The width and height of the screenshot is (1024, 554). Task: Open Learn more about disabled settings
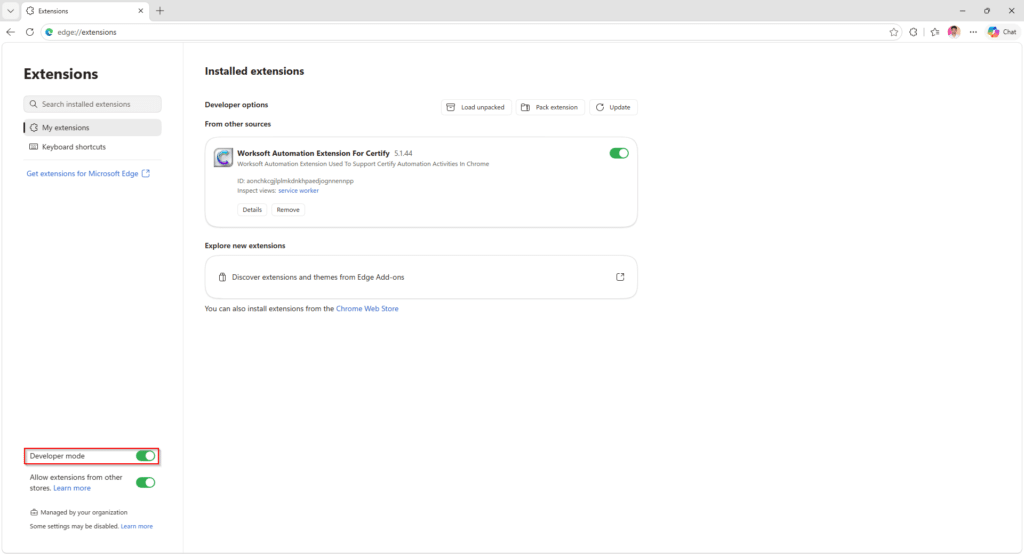[x=136, y=527]
